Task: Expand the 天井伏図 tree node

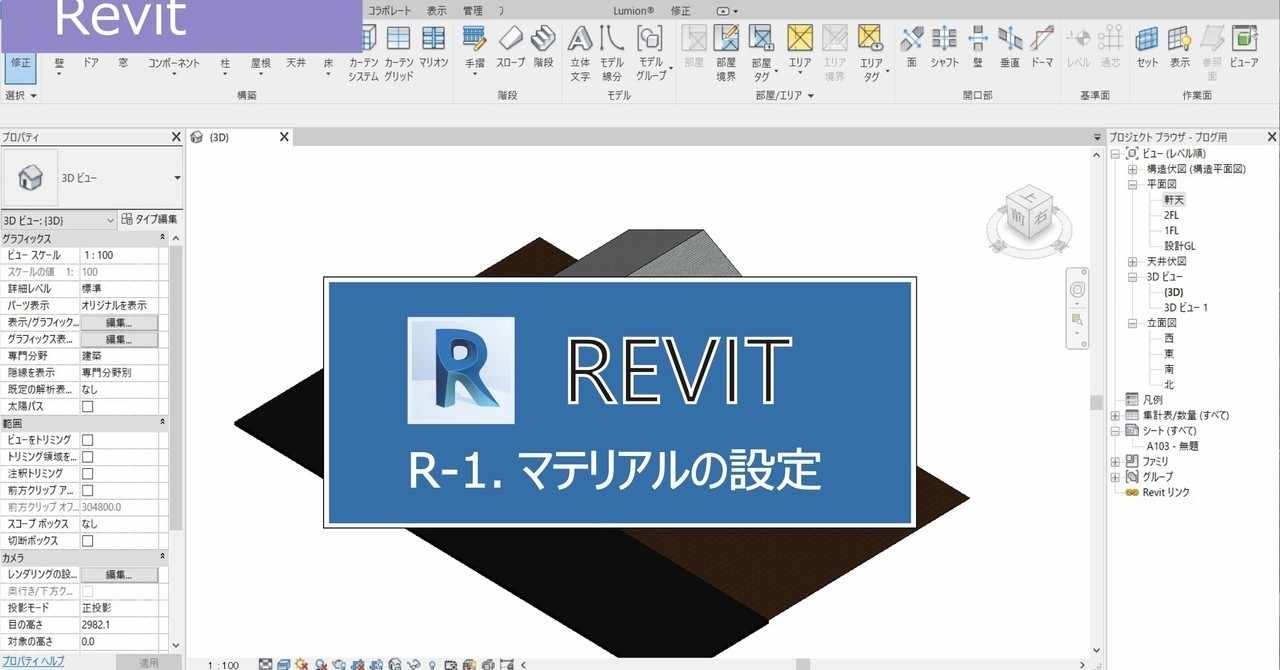Action: (1133, 262)
